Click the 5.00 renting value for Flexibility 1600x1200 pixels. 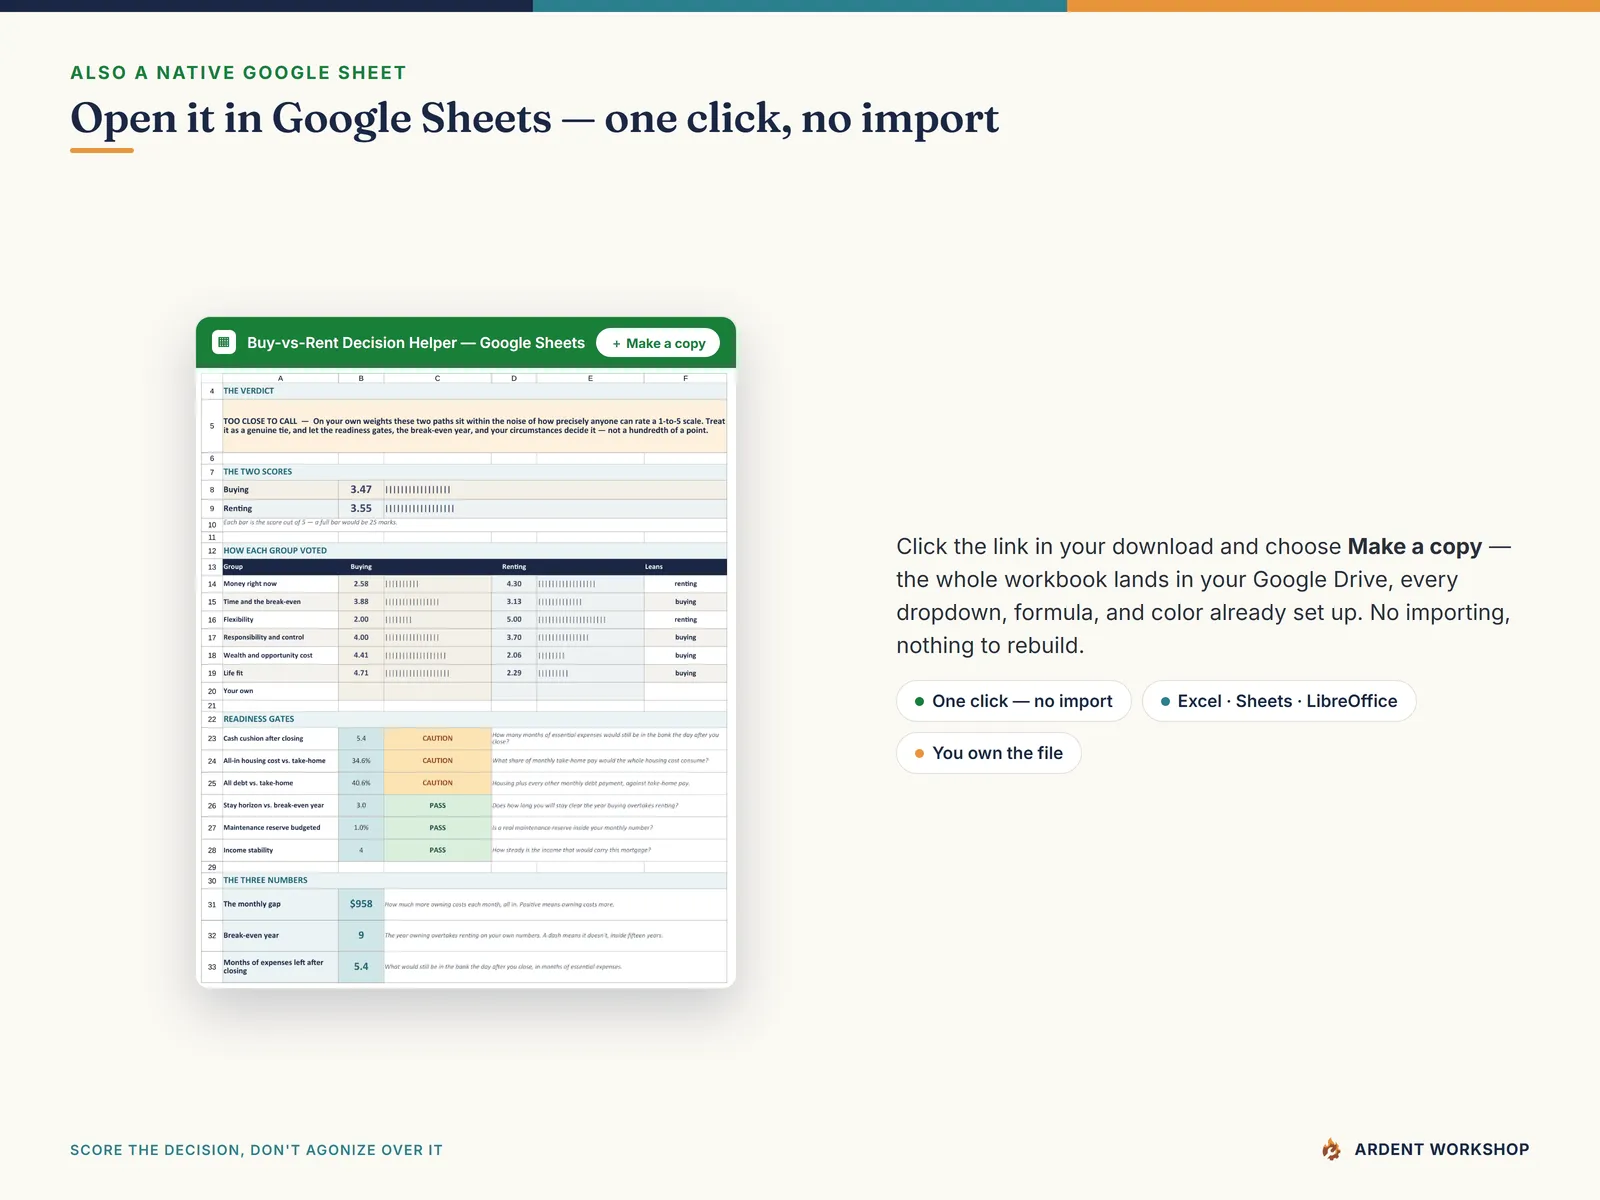pyautogui.click(x=514, y=620)
